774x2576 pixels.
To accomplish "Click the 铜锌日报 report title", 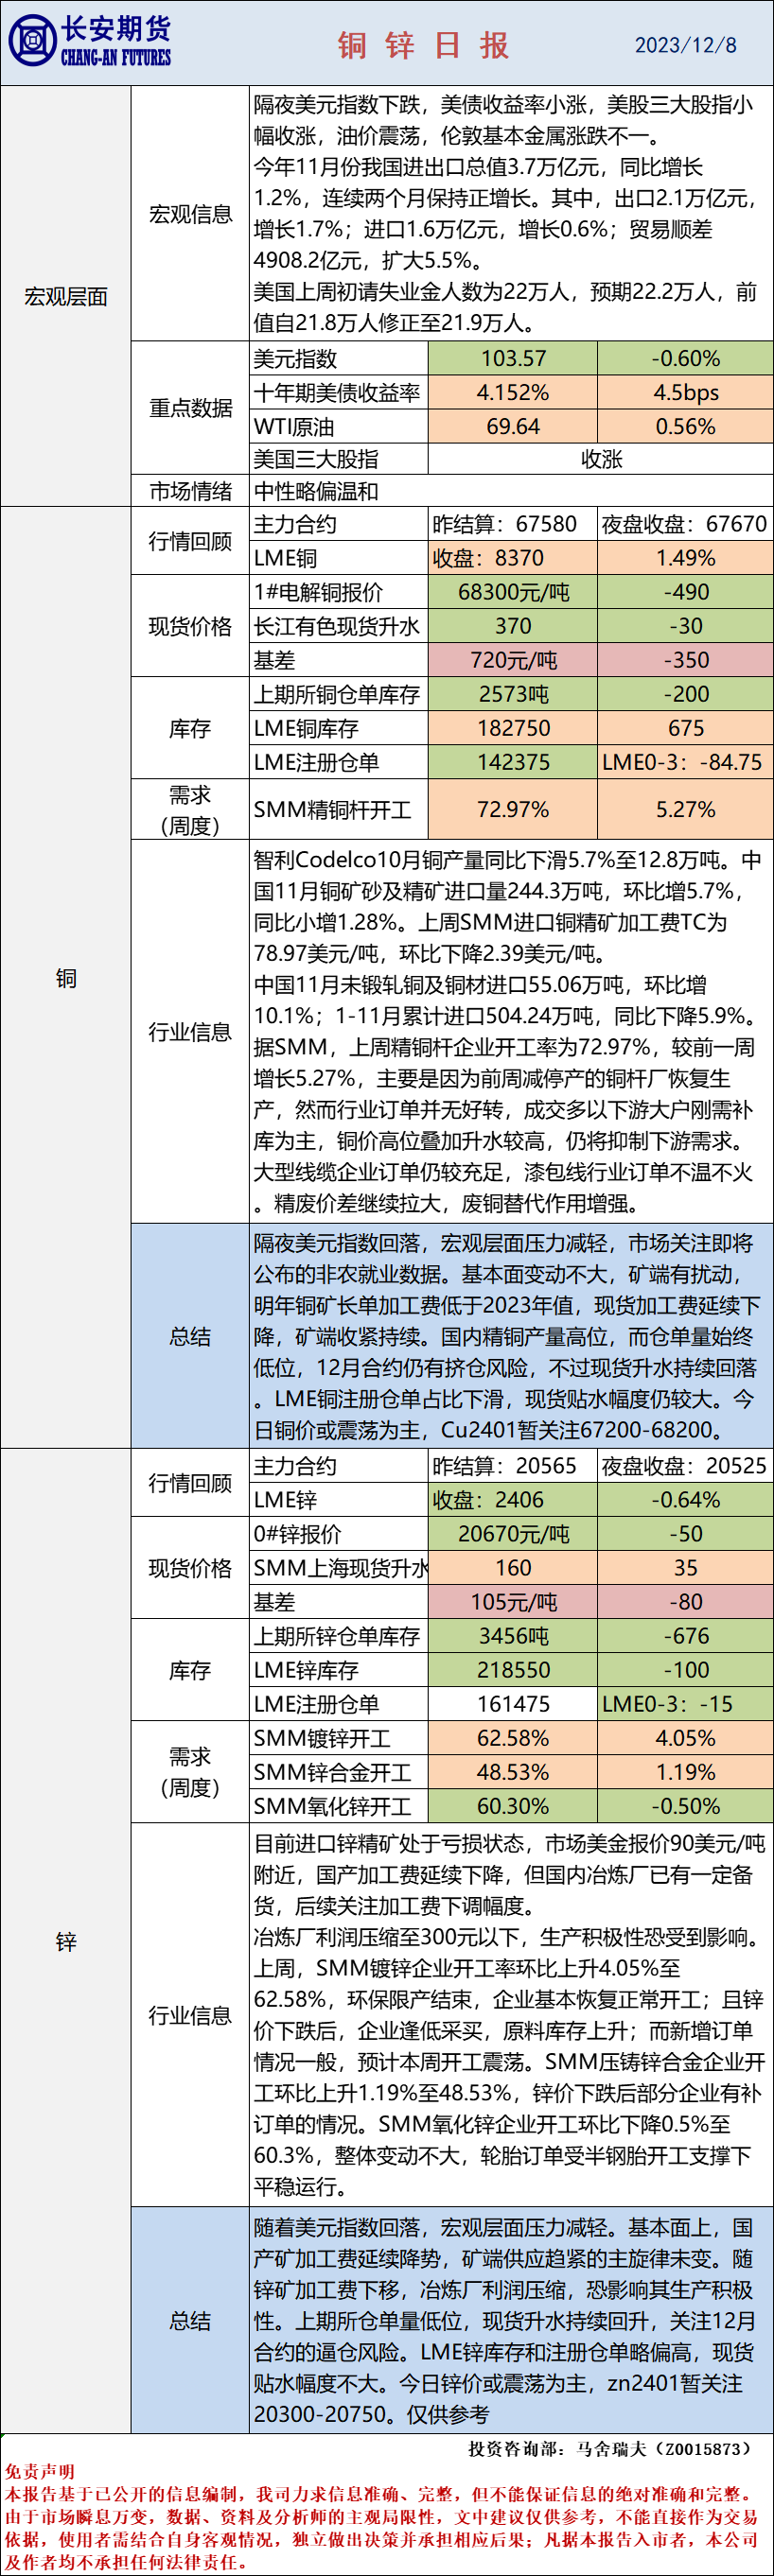I will tap(424, 45).
